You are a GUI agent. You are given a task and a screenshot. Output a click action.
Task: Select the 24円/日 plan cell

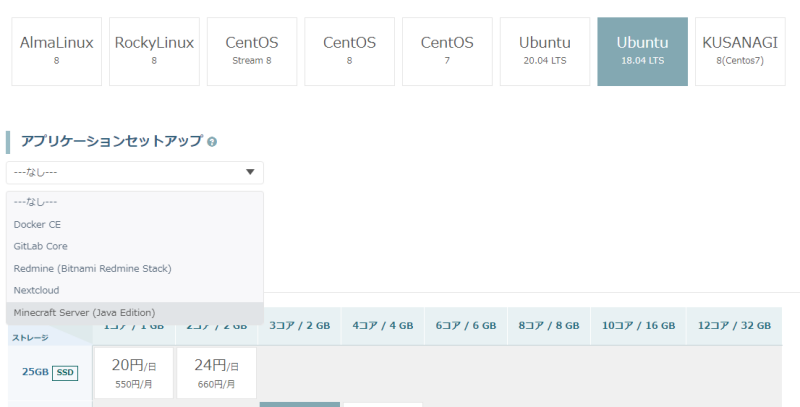tap(216, 373)
